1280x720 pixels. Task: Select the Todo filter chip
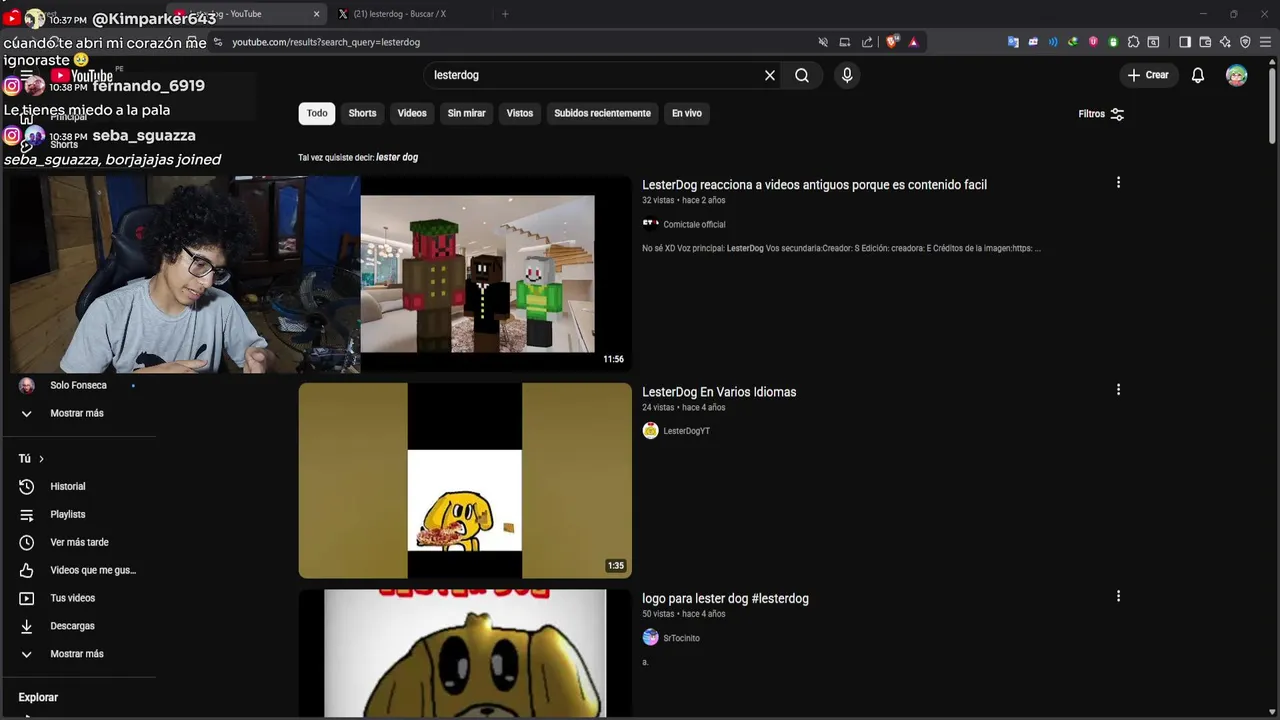click(x=317, y=113)
